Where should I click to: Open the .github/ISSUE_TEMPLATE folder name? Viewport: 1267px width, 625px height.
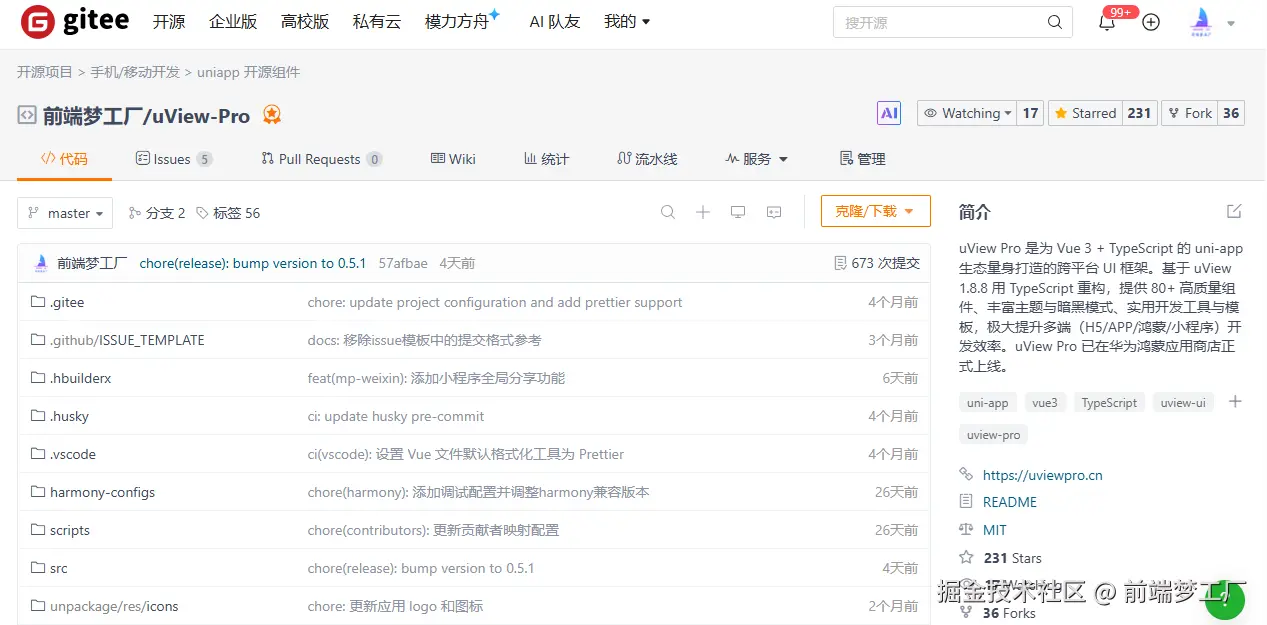(127, 340)
